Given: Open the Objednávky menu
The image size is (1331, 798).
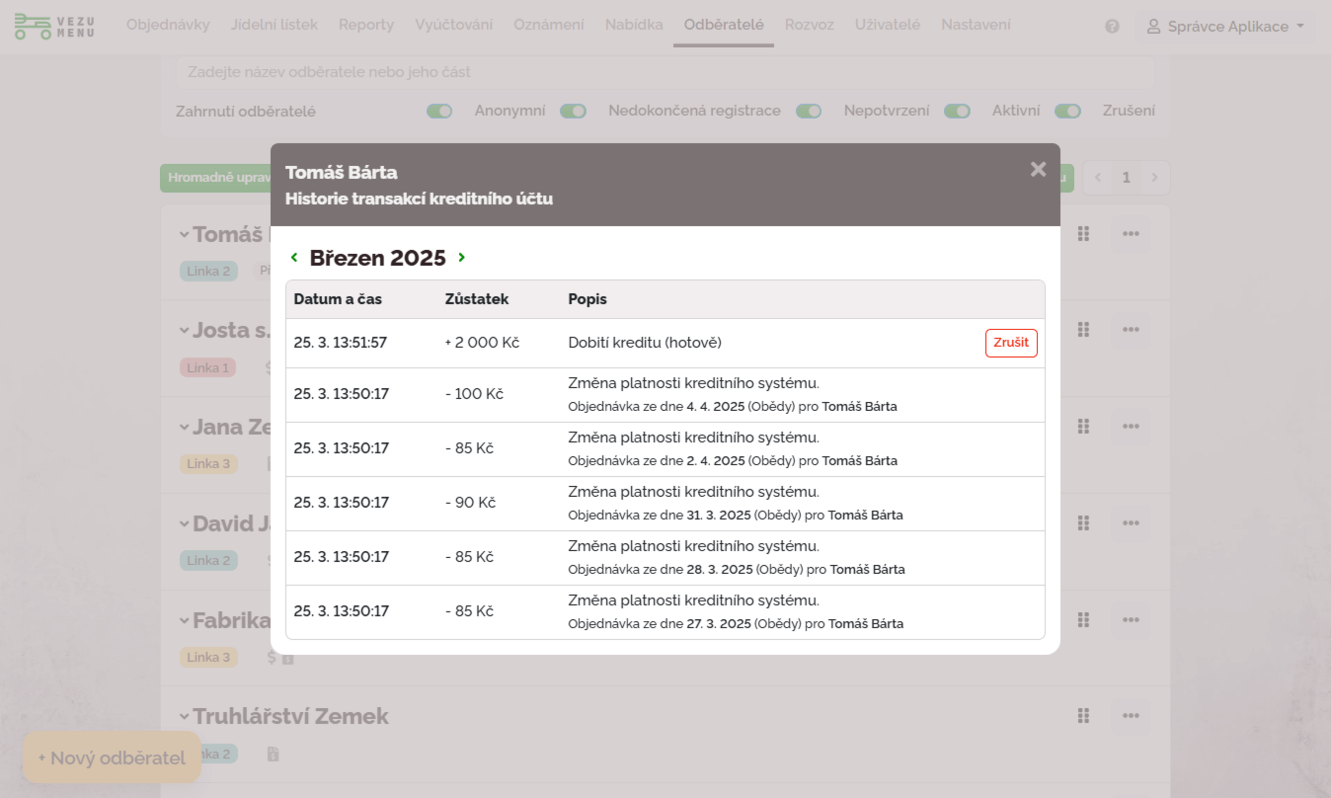Looking at the screenshot, I should coord(167,25).
